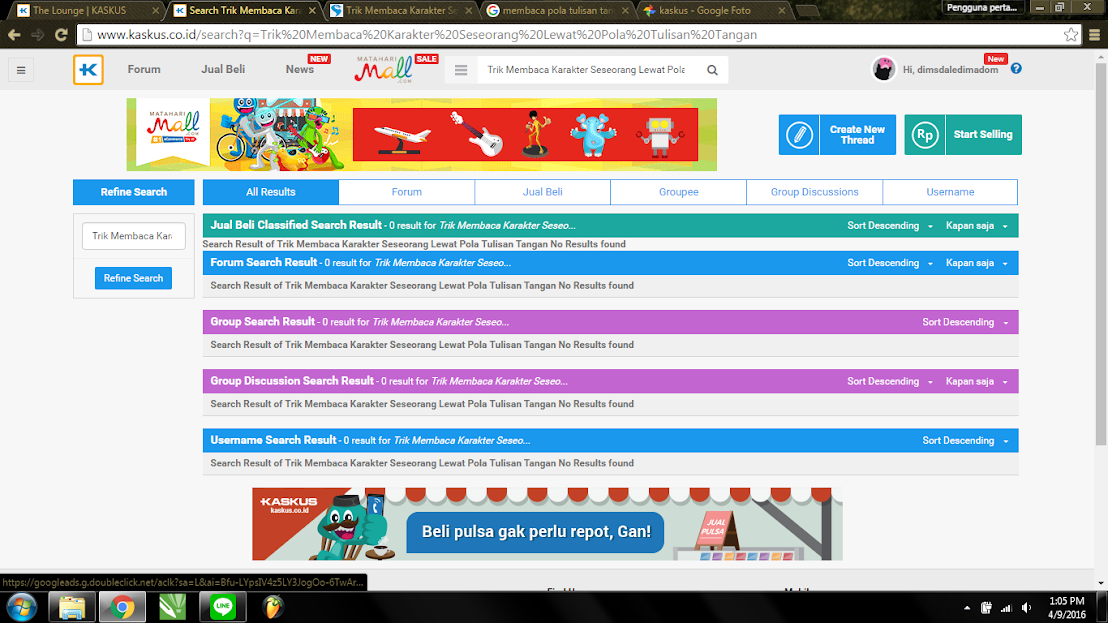Switch to the Groupee results tab
Viewport: 1108px width, 623px height.
pyautogui.click(x=678, y=192)
